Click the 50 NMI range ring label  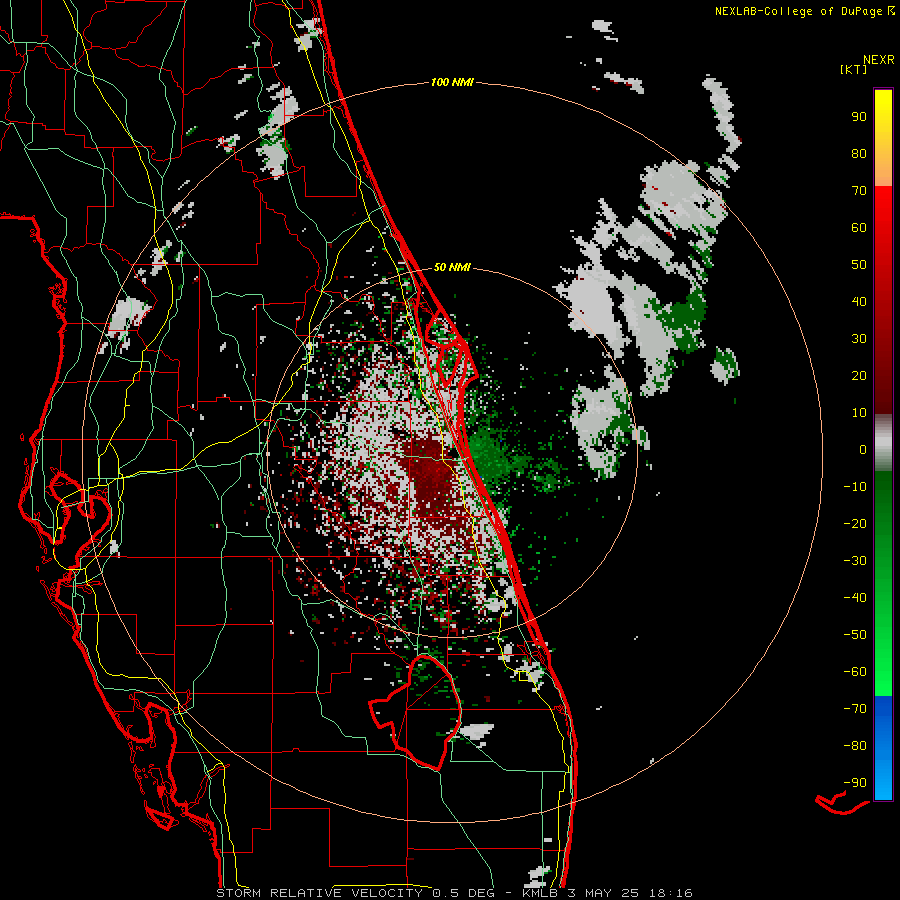pos(452,267)
